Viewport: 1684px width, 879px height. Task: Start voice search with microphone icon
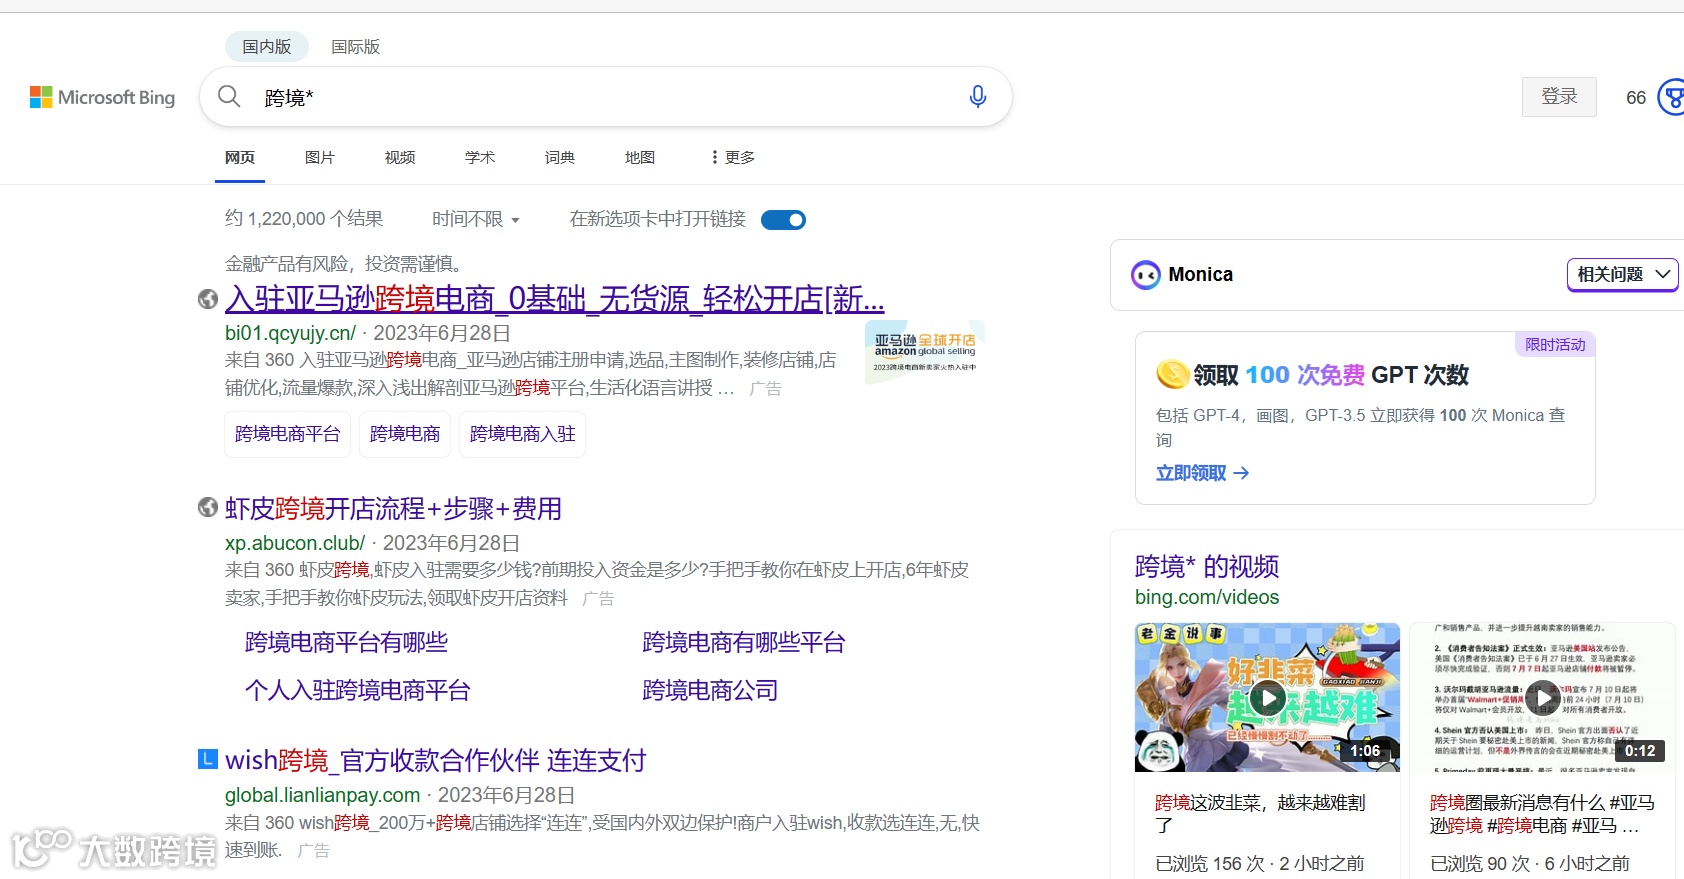978,96
